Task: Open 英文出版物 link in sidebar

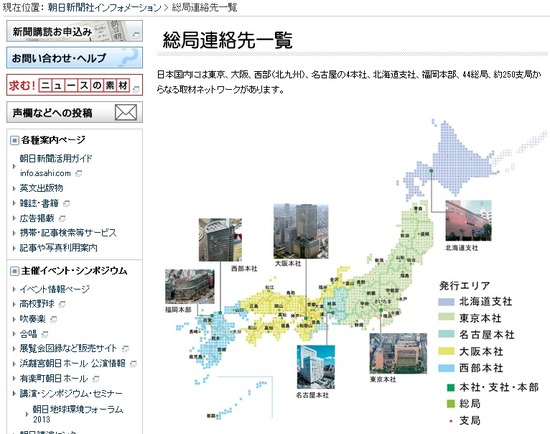Action: [x=41, y=188]
